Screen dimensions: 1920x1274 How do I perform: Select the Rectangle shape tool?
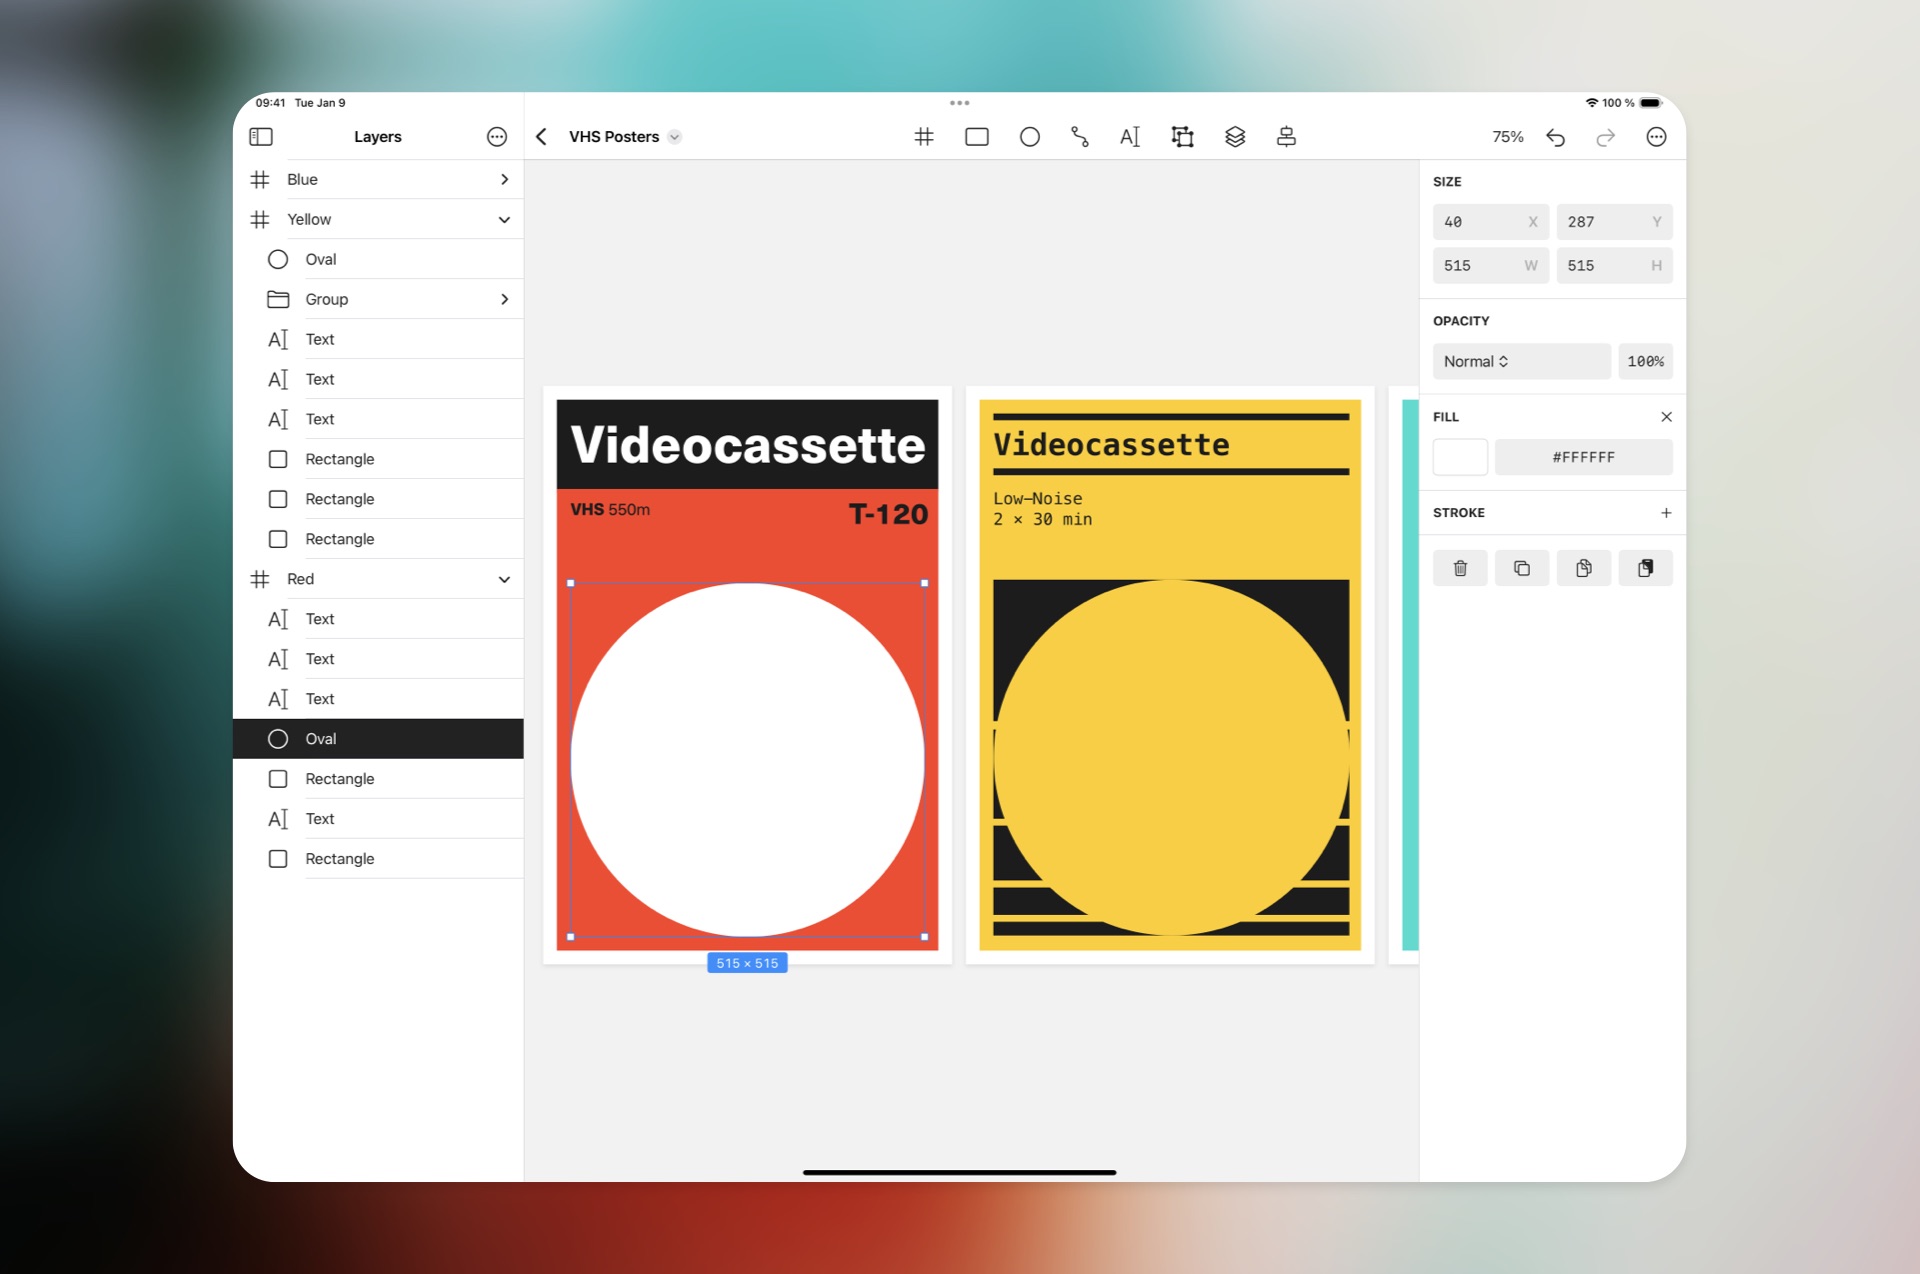click(x=977, y=137)
